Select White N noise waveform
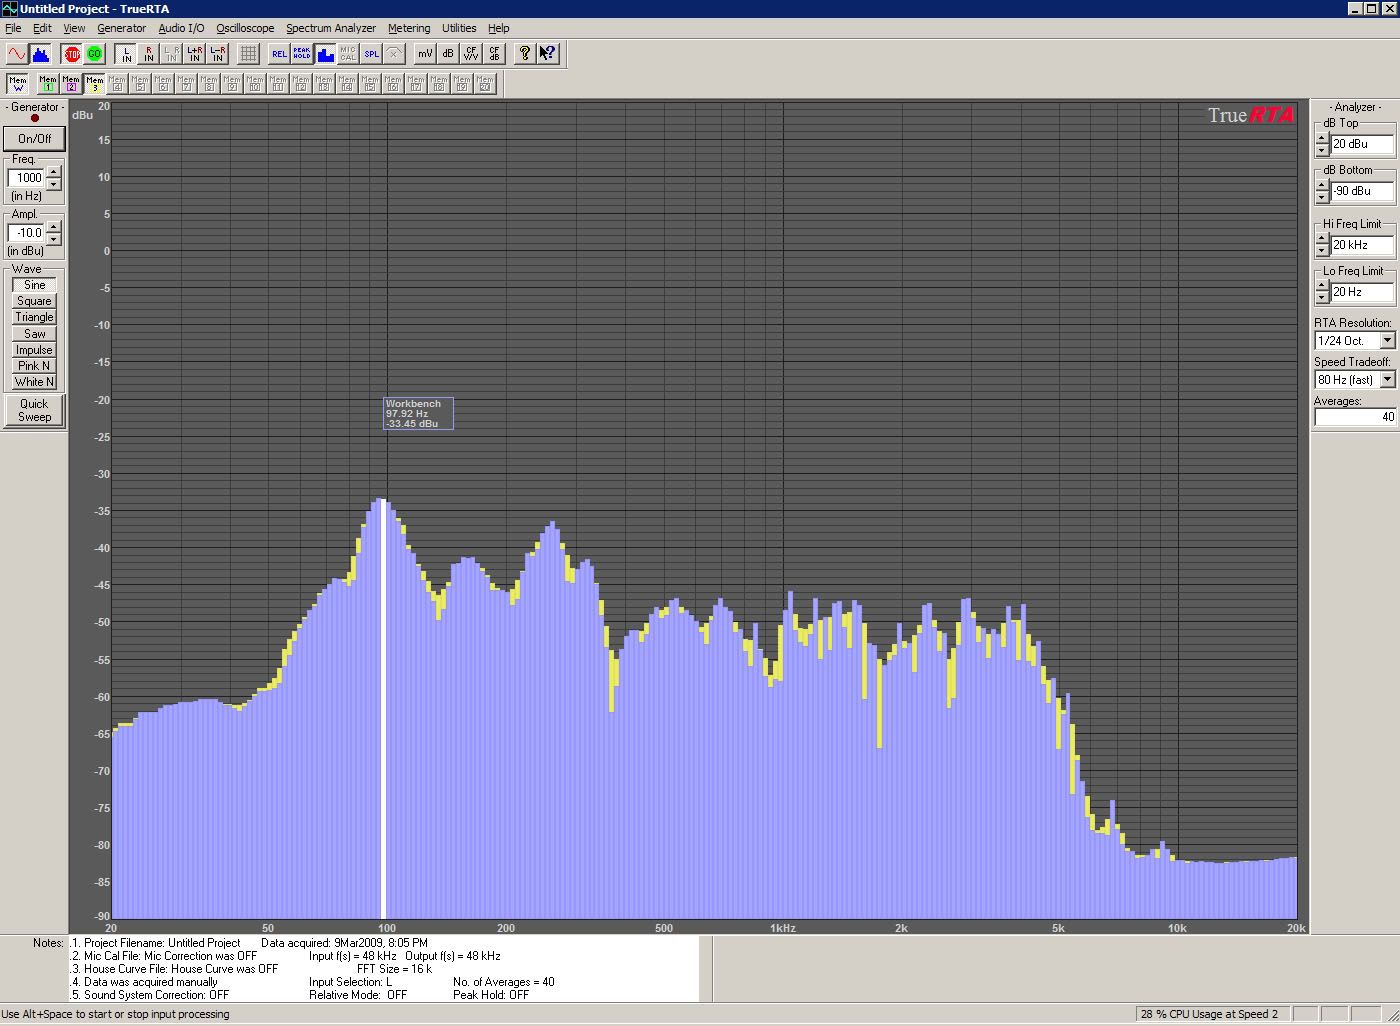Viewport: 1400px width, 1026px height. 34,382
